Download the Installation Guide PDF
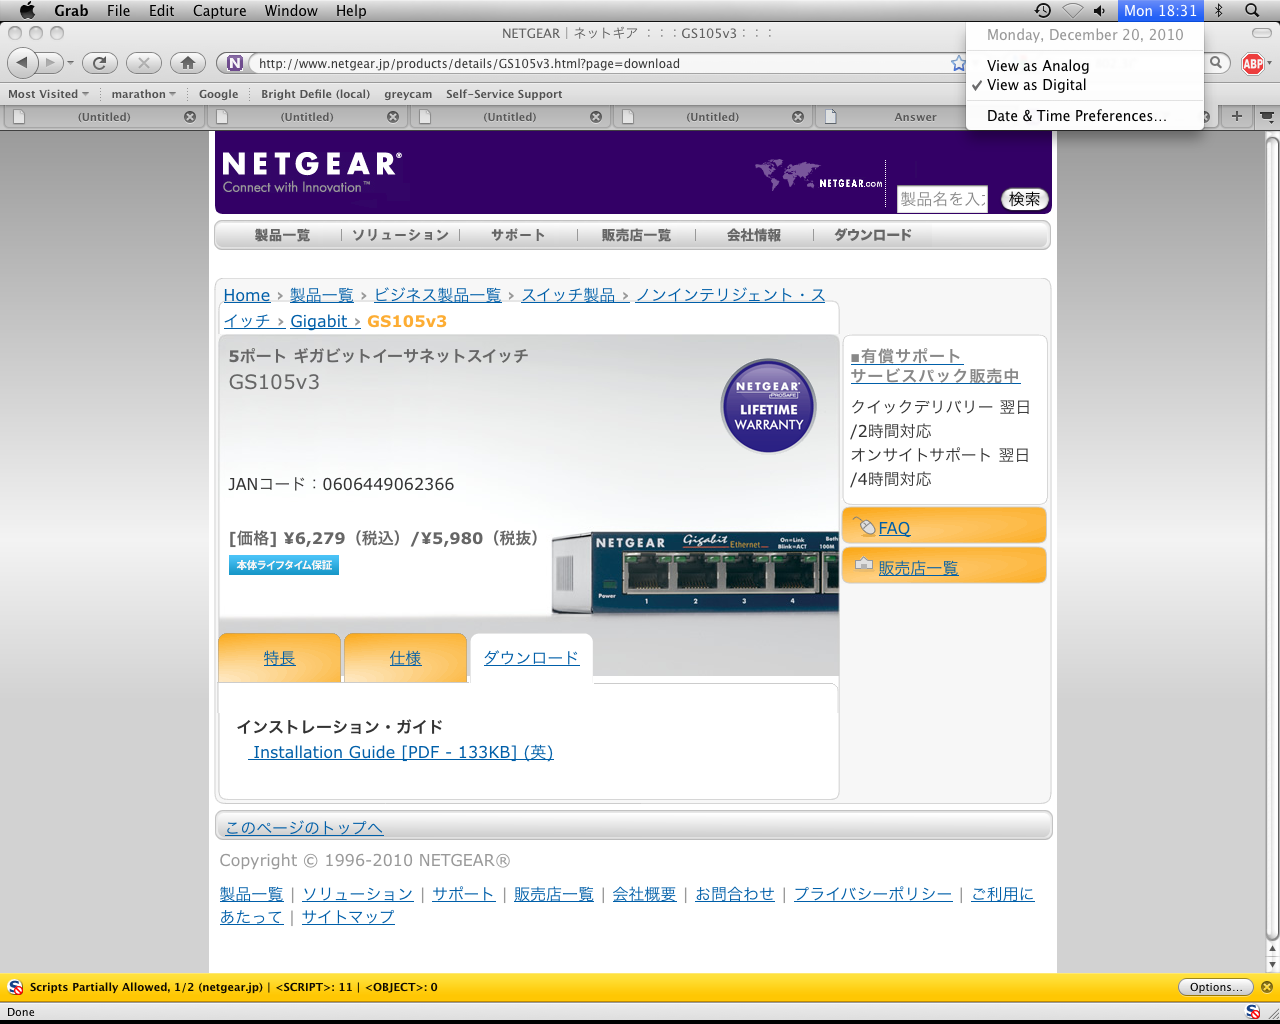This screenshot has height=1024, width=1280. point(401,752)
